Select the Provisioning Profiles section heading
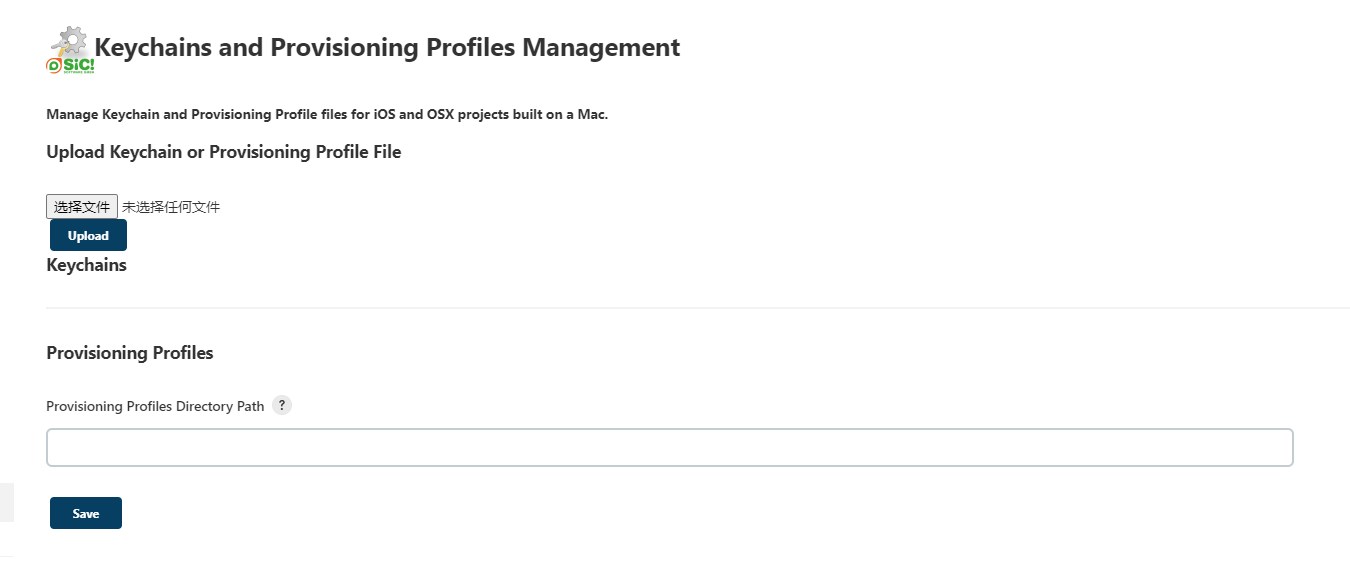This screenshot has width=1350, height=577. pyautogui.click(x=130, y=353)
